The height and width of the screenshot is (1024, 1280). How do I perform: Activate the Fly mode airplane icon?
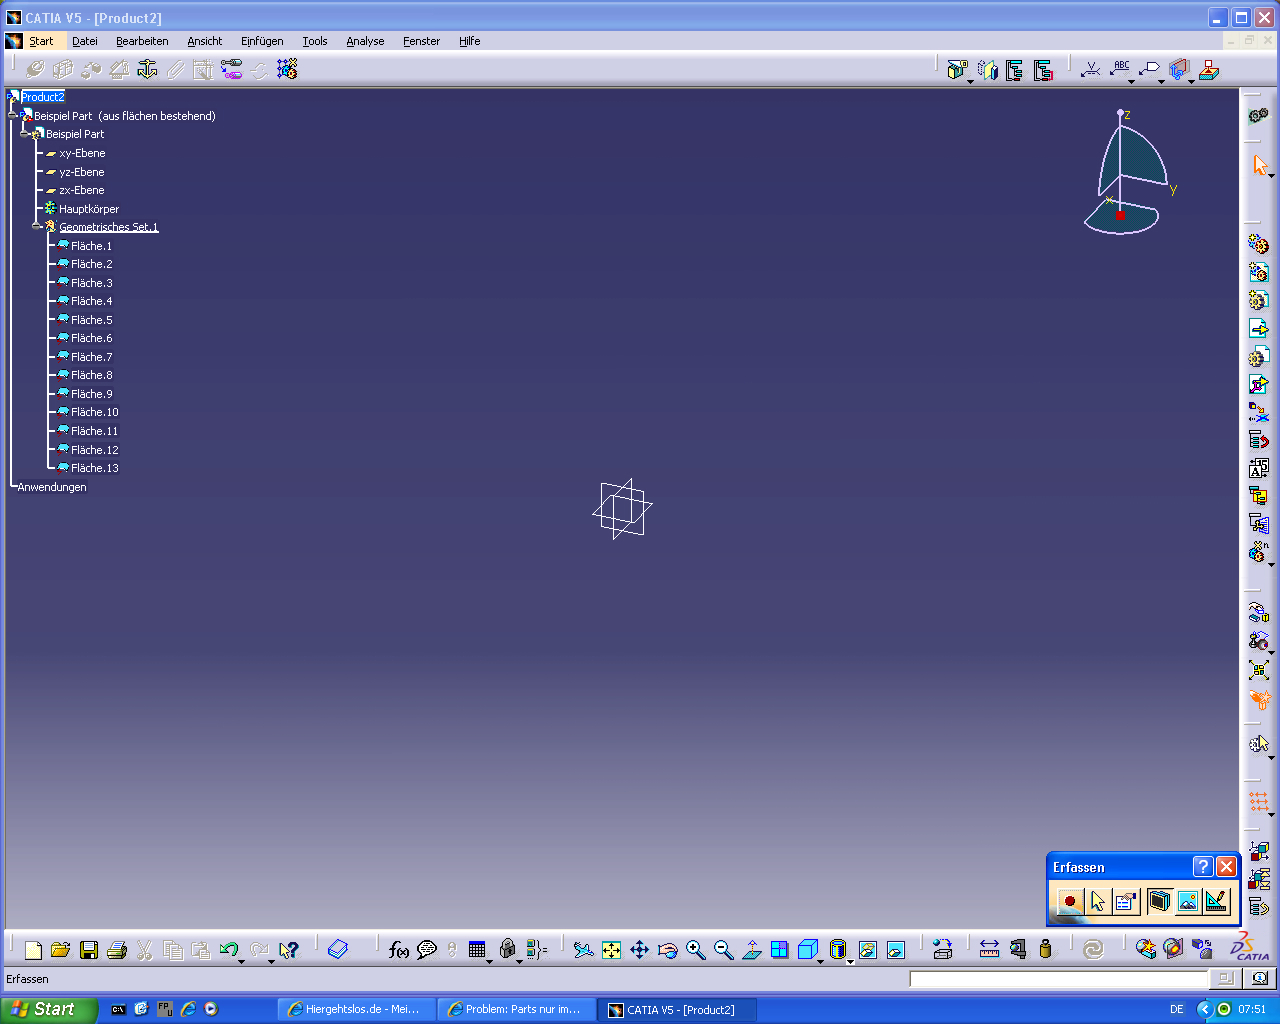(x=584, y=950)
